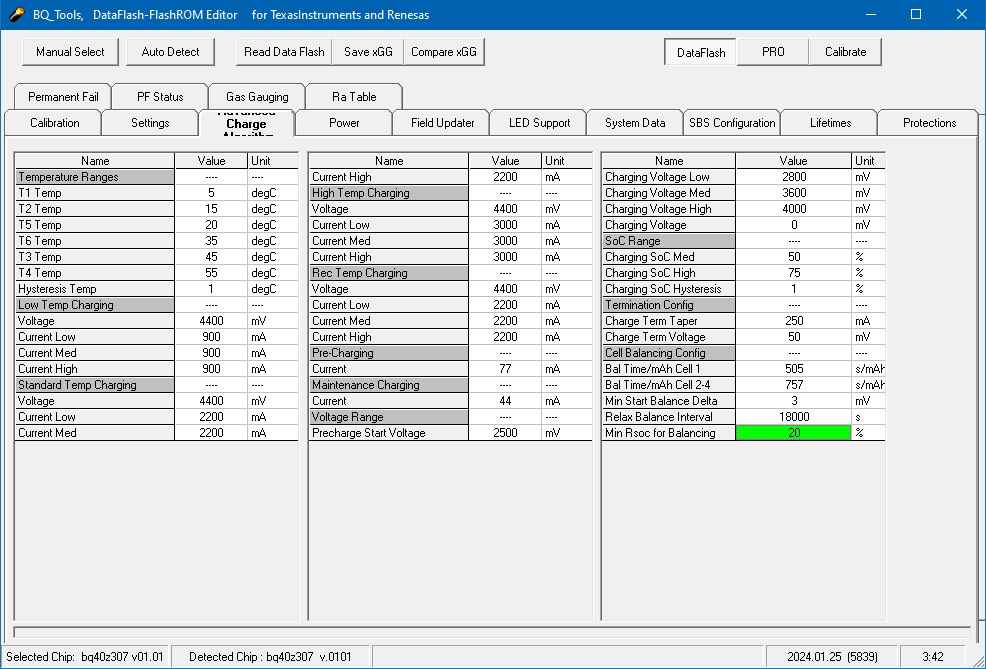Select the Min Start Balance Delta value
Viewport: 986px width, 669px height.
tap(794, 401)
